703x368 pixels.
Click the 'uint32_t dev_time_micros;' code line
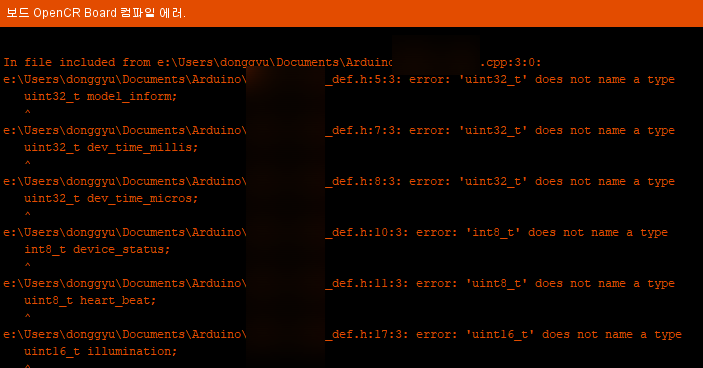(x=111, y=199)
